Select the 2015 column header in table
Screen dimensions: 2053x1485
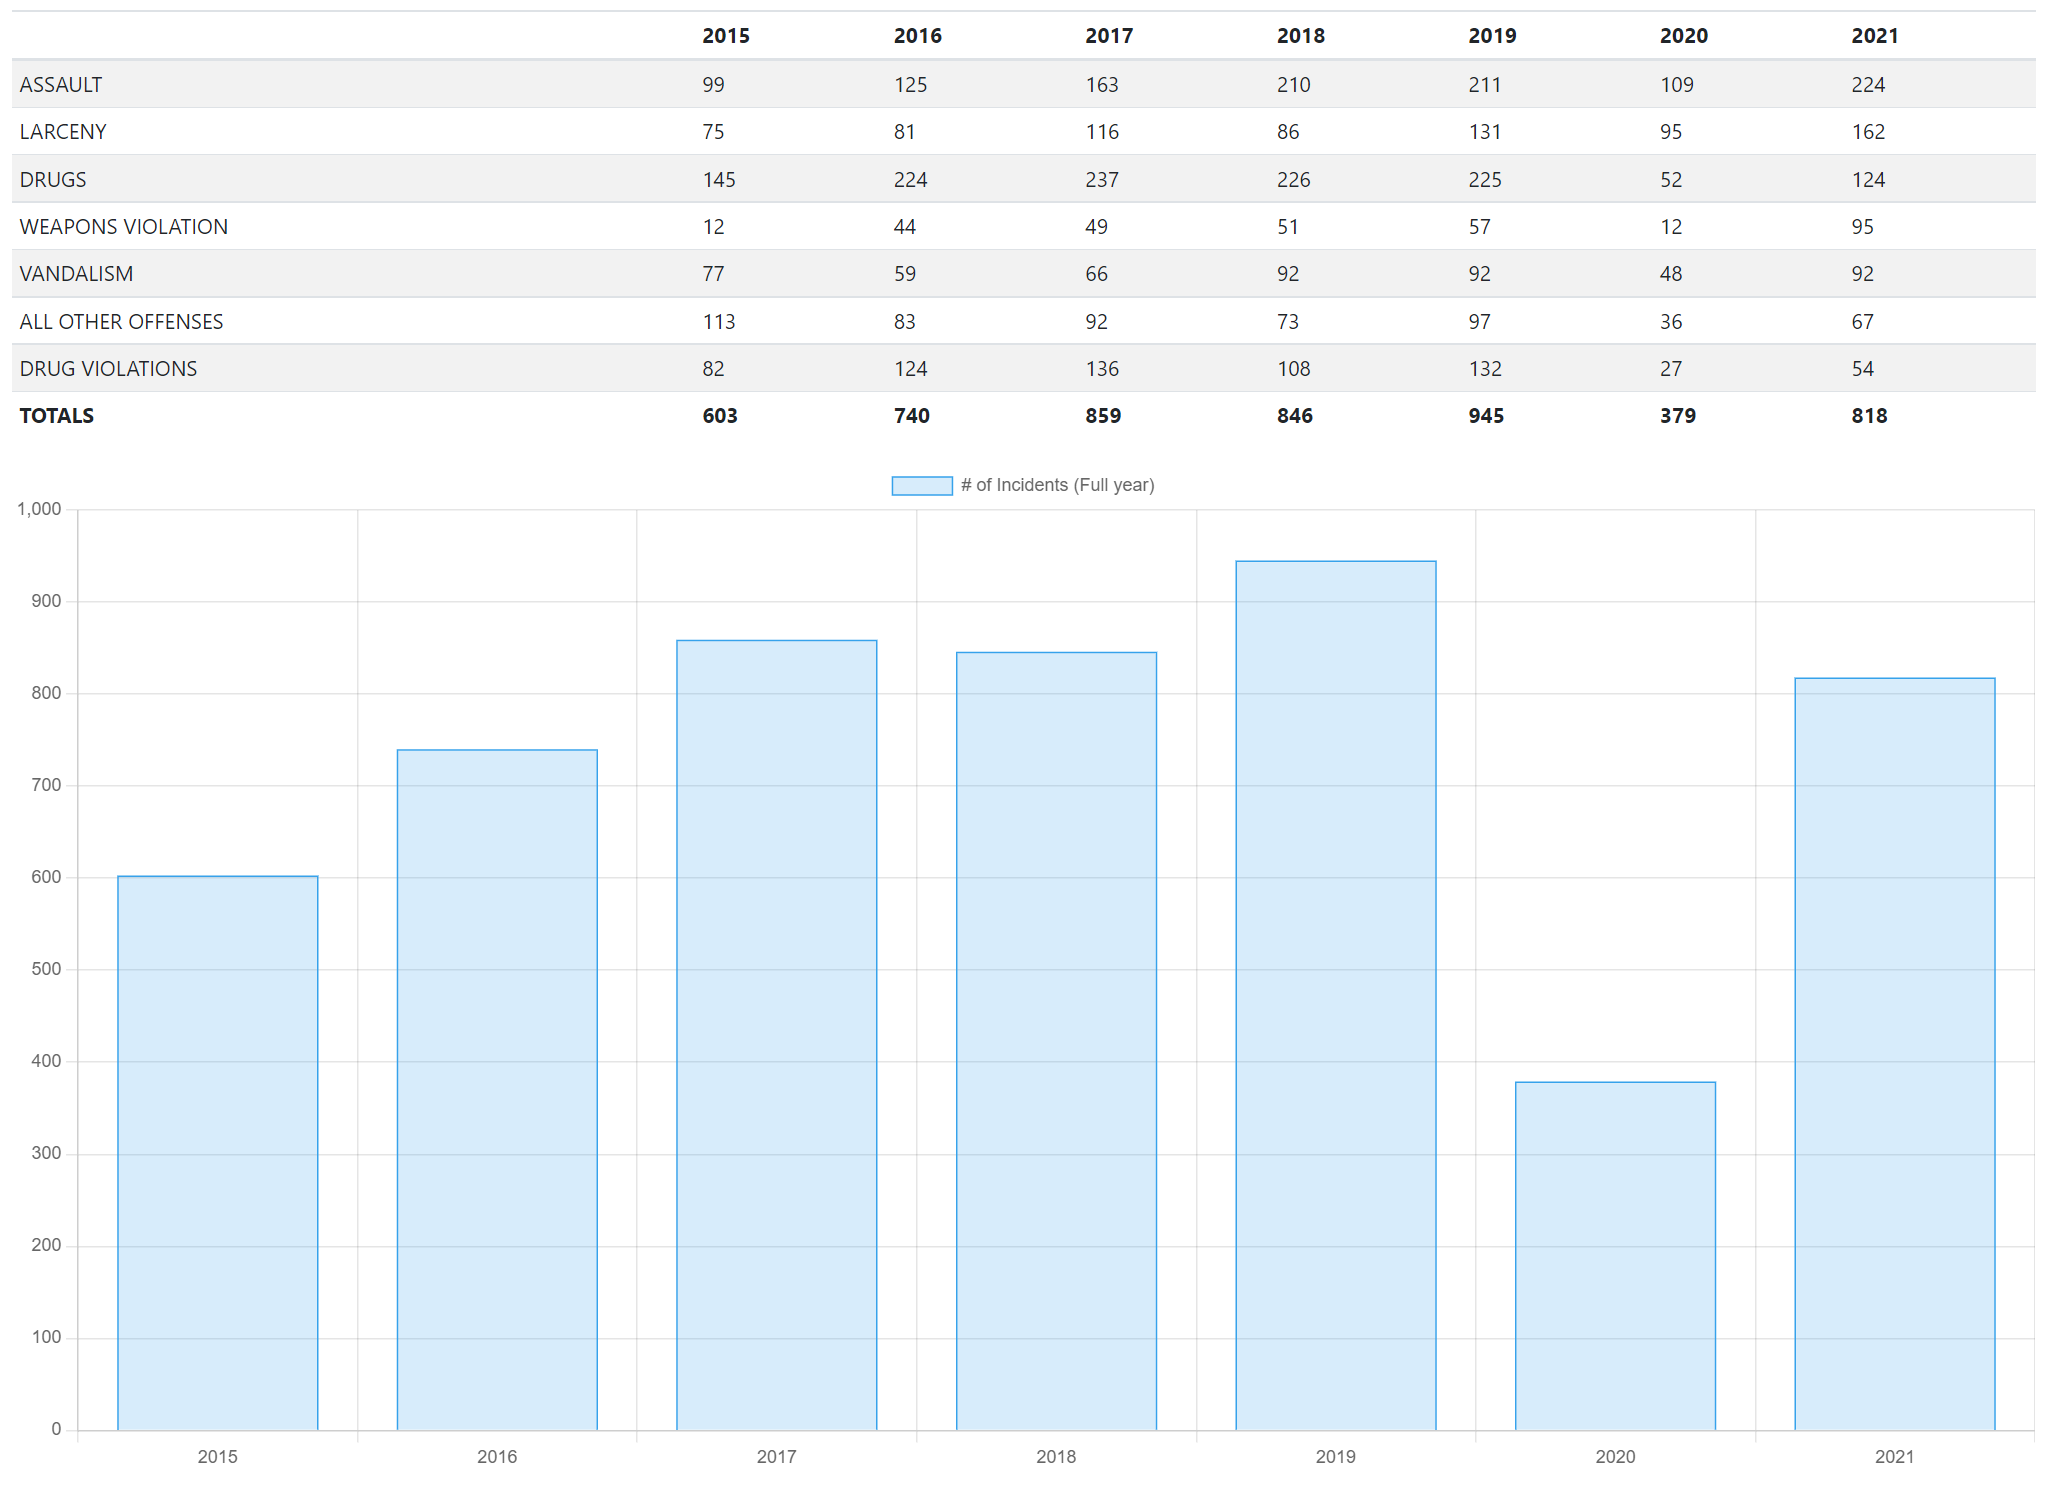click(725, 36)
